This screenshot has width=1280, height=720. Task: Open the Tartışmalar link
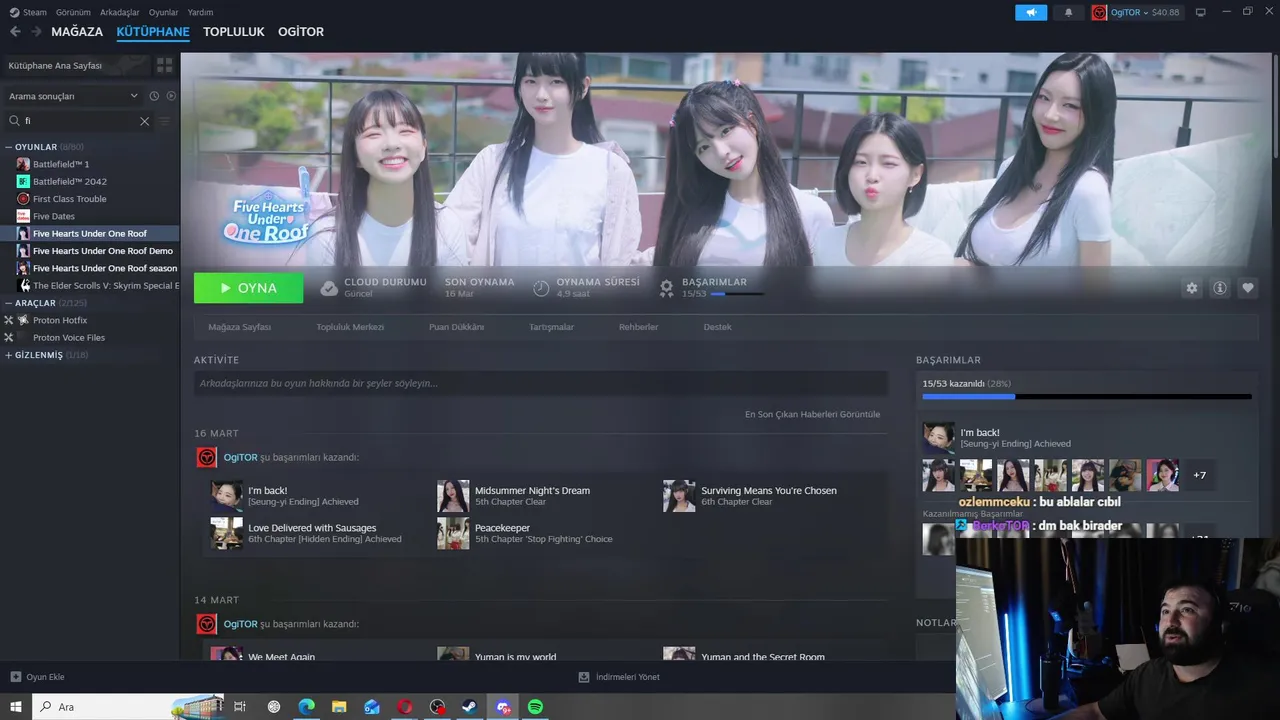(x=551, y=327)
